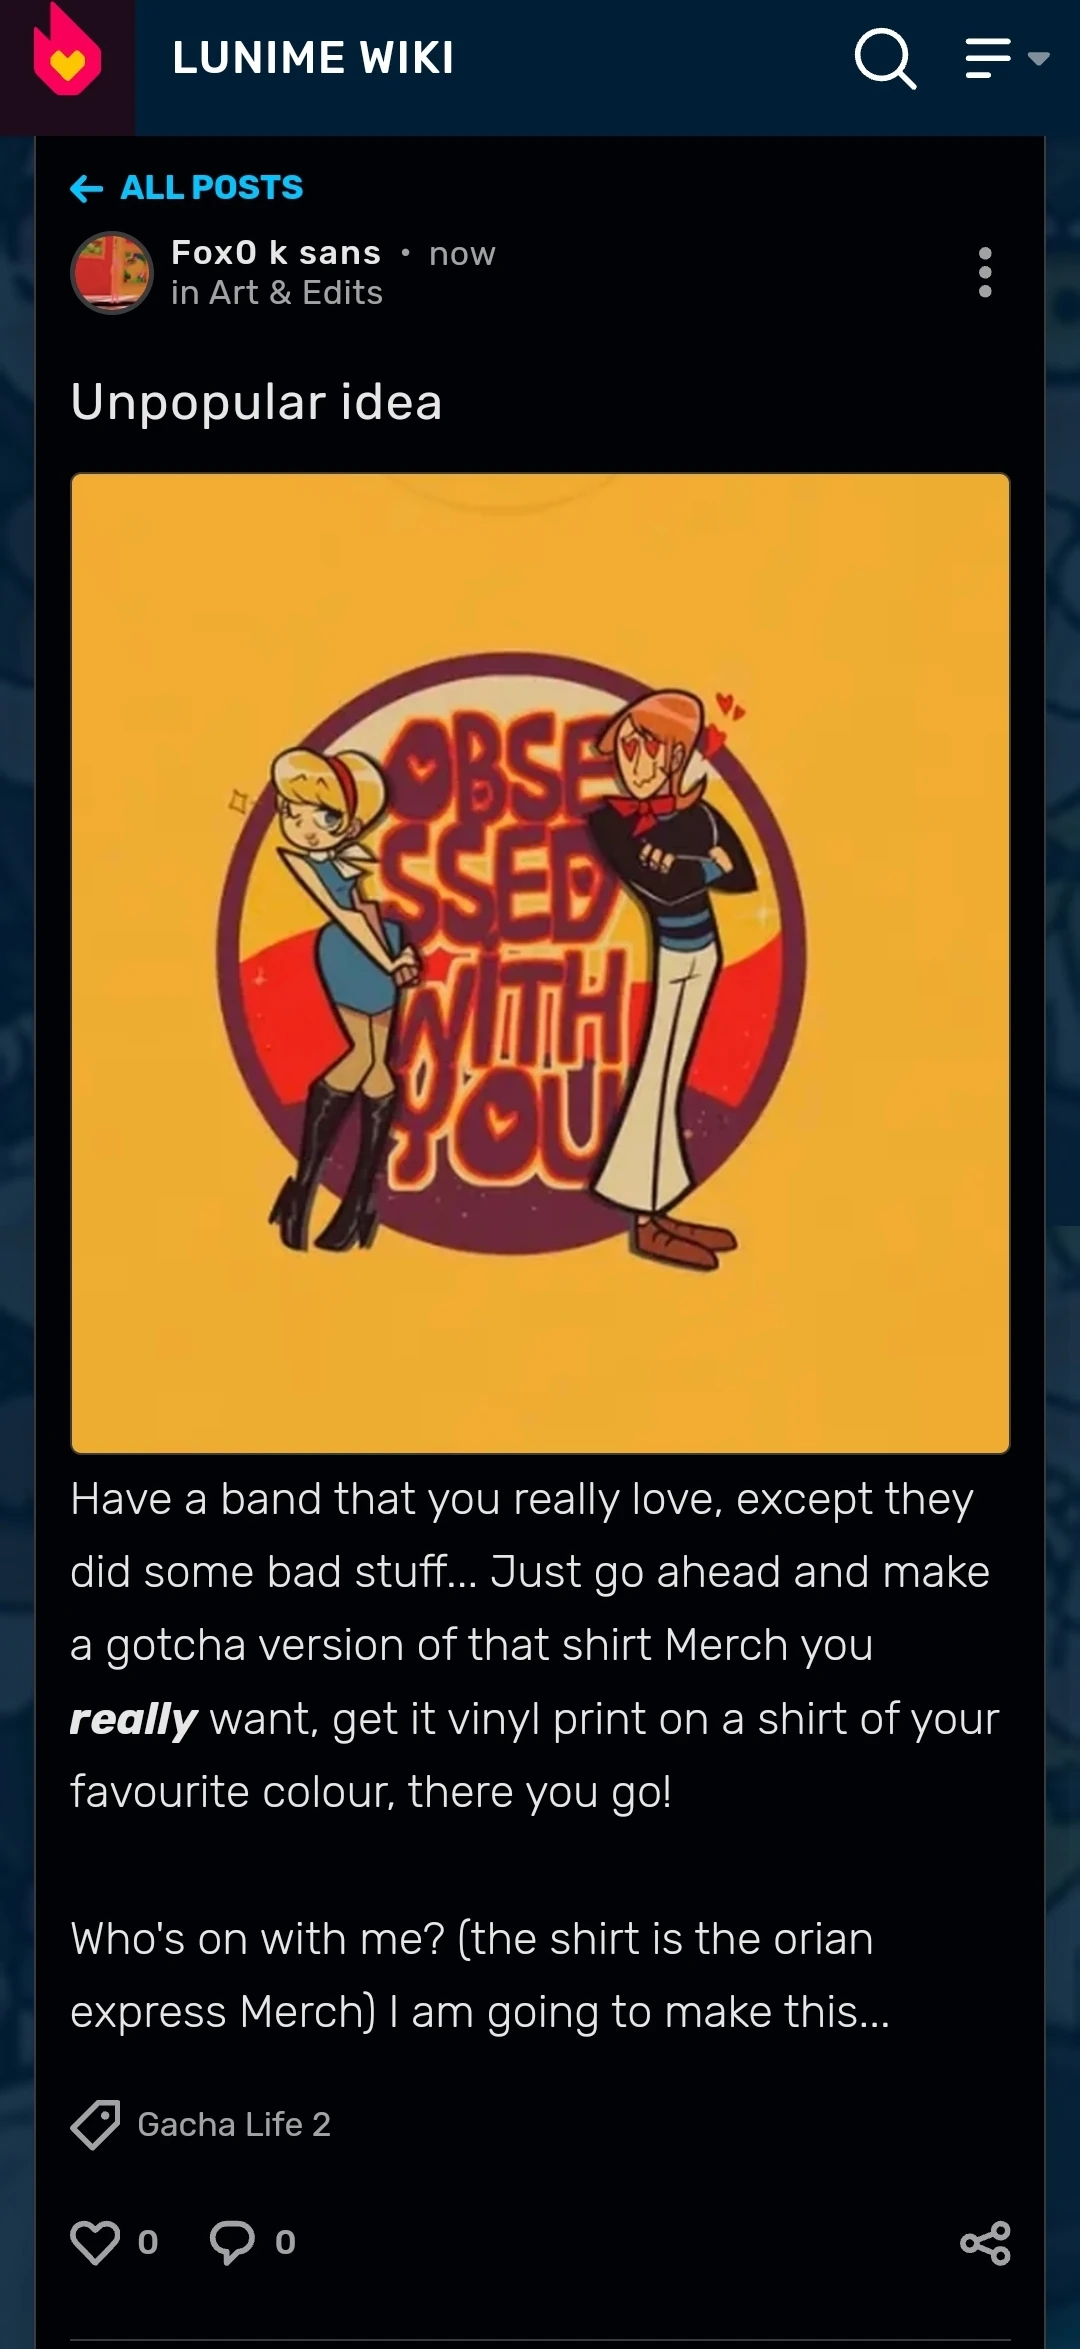Image resolution: width=1080 pixels, height=2349 pixels.
Task: Open the Obsessed With You shirt image
Action: pyautogui.click(x=540, y=963)
